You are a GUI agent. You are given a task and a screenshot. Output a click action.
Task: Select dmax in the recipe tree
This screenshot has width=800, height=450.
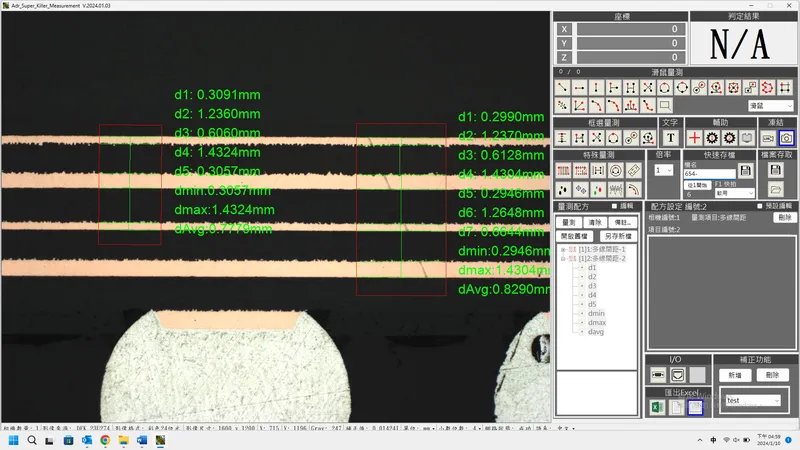point(597,322)
